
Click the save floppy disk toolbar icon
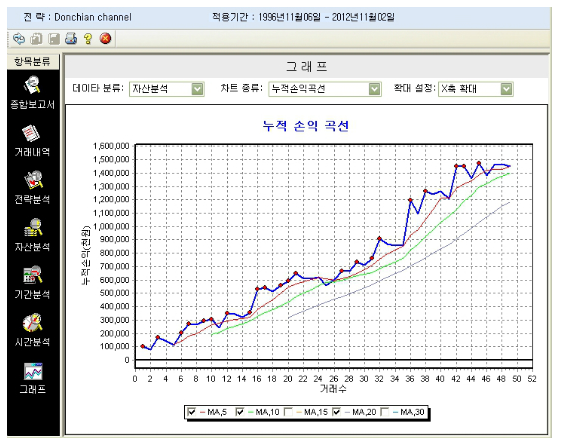[54, 39]
